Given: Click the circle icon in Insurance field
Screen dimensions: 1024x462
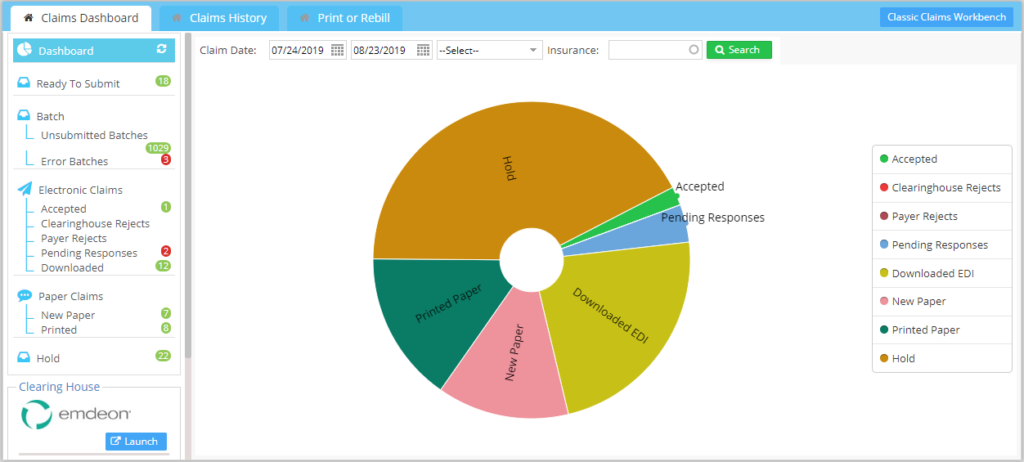Looking at the screenshot, I should [694, 50].
